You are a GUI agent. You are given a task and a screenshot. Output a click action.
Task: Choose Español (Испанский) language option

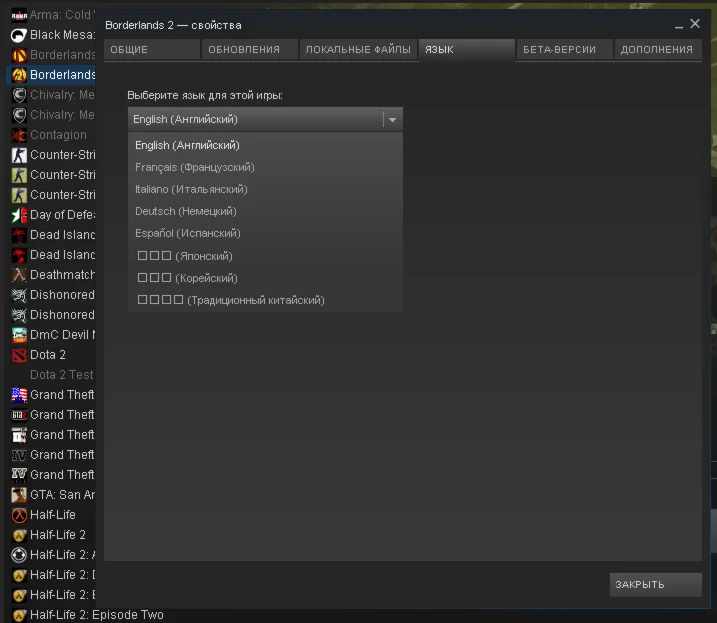(265, 233)
